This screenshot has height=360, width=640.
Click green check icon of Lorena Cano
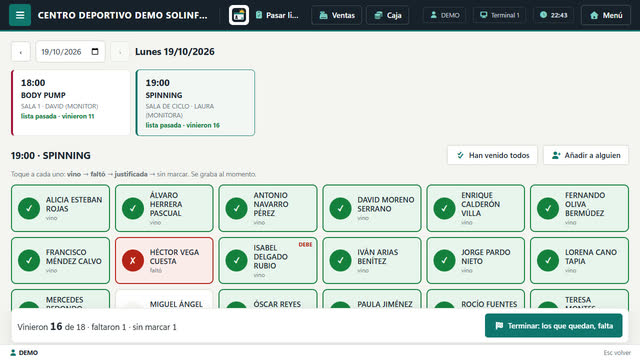coord(548,260)
